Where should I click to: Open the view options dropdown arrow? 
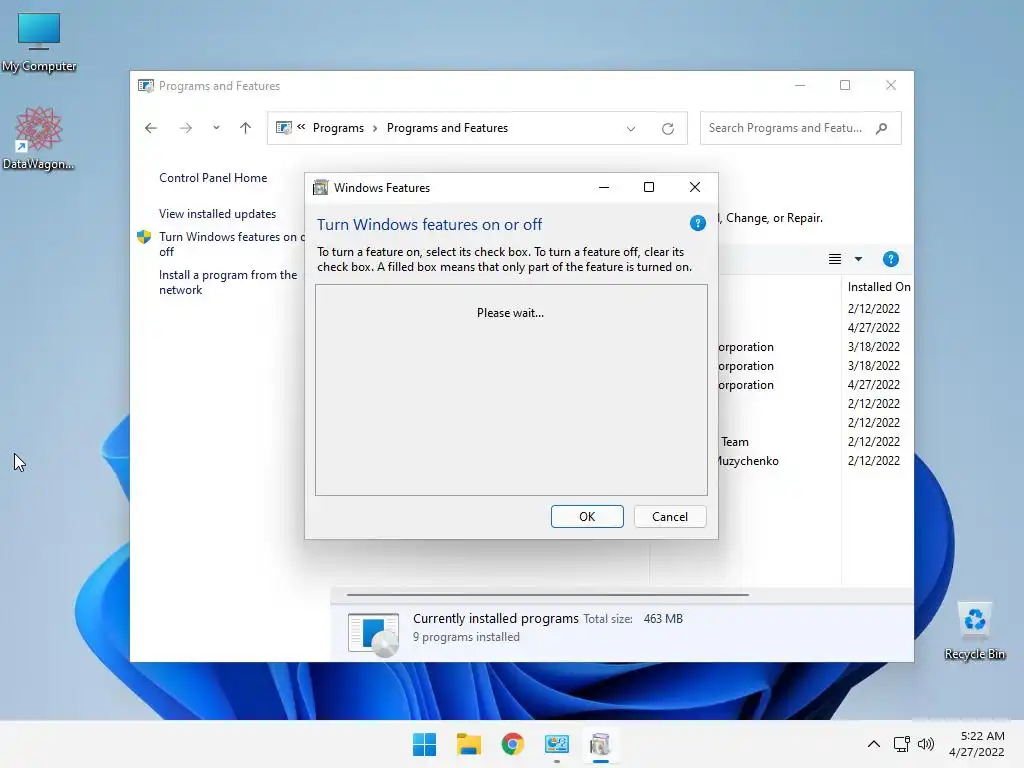(x=858, y=259)
